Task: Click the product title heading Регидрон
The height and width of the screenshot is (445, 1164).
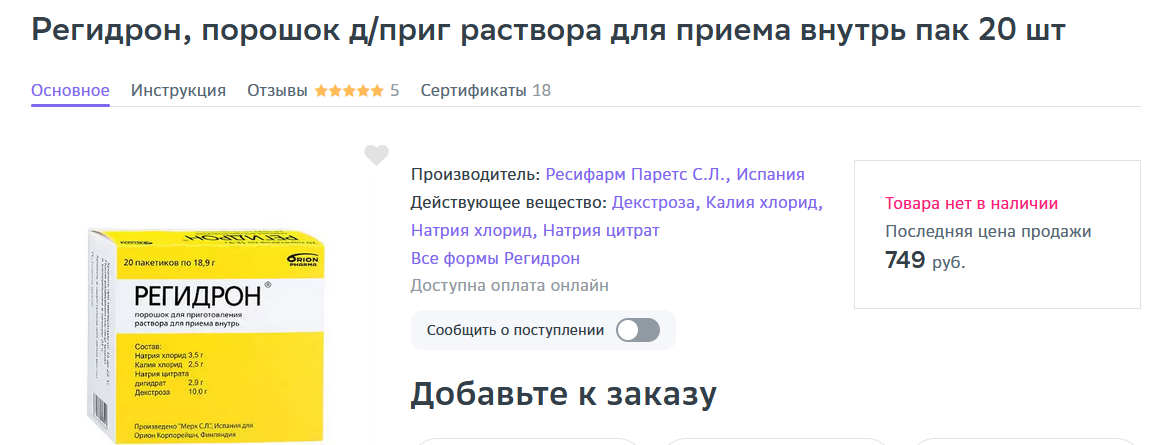Action: 548,30
